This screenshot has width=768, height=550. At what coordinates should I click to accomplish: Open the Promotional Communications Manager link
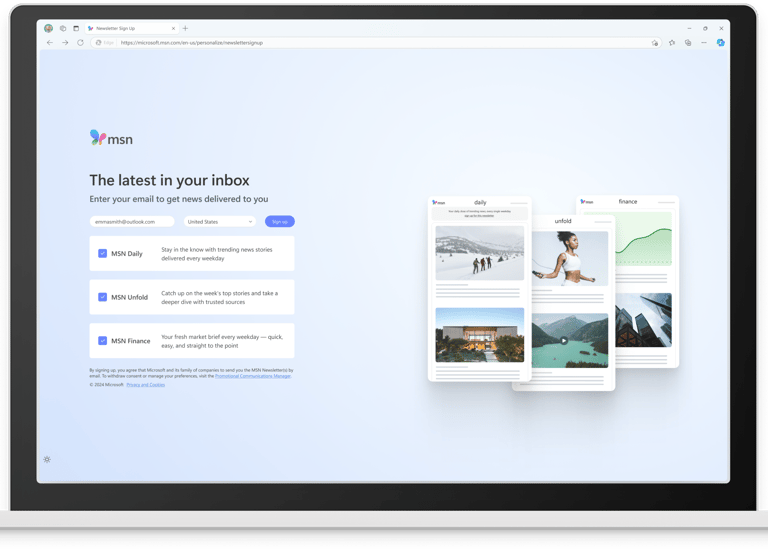253,376
